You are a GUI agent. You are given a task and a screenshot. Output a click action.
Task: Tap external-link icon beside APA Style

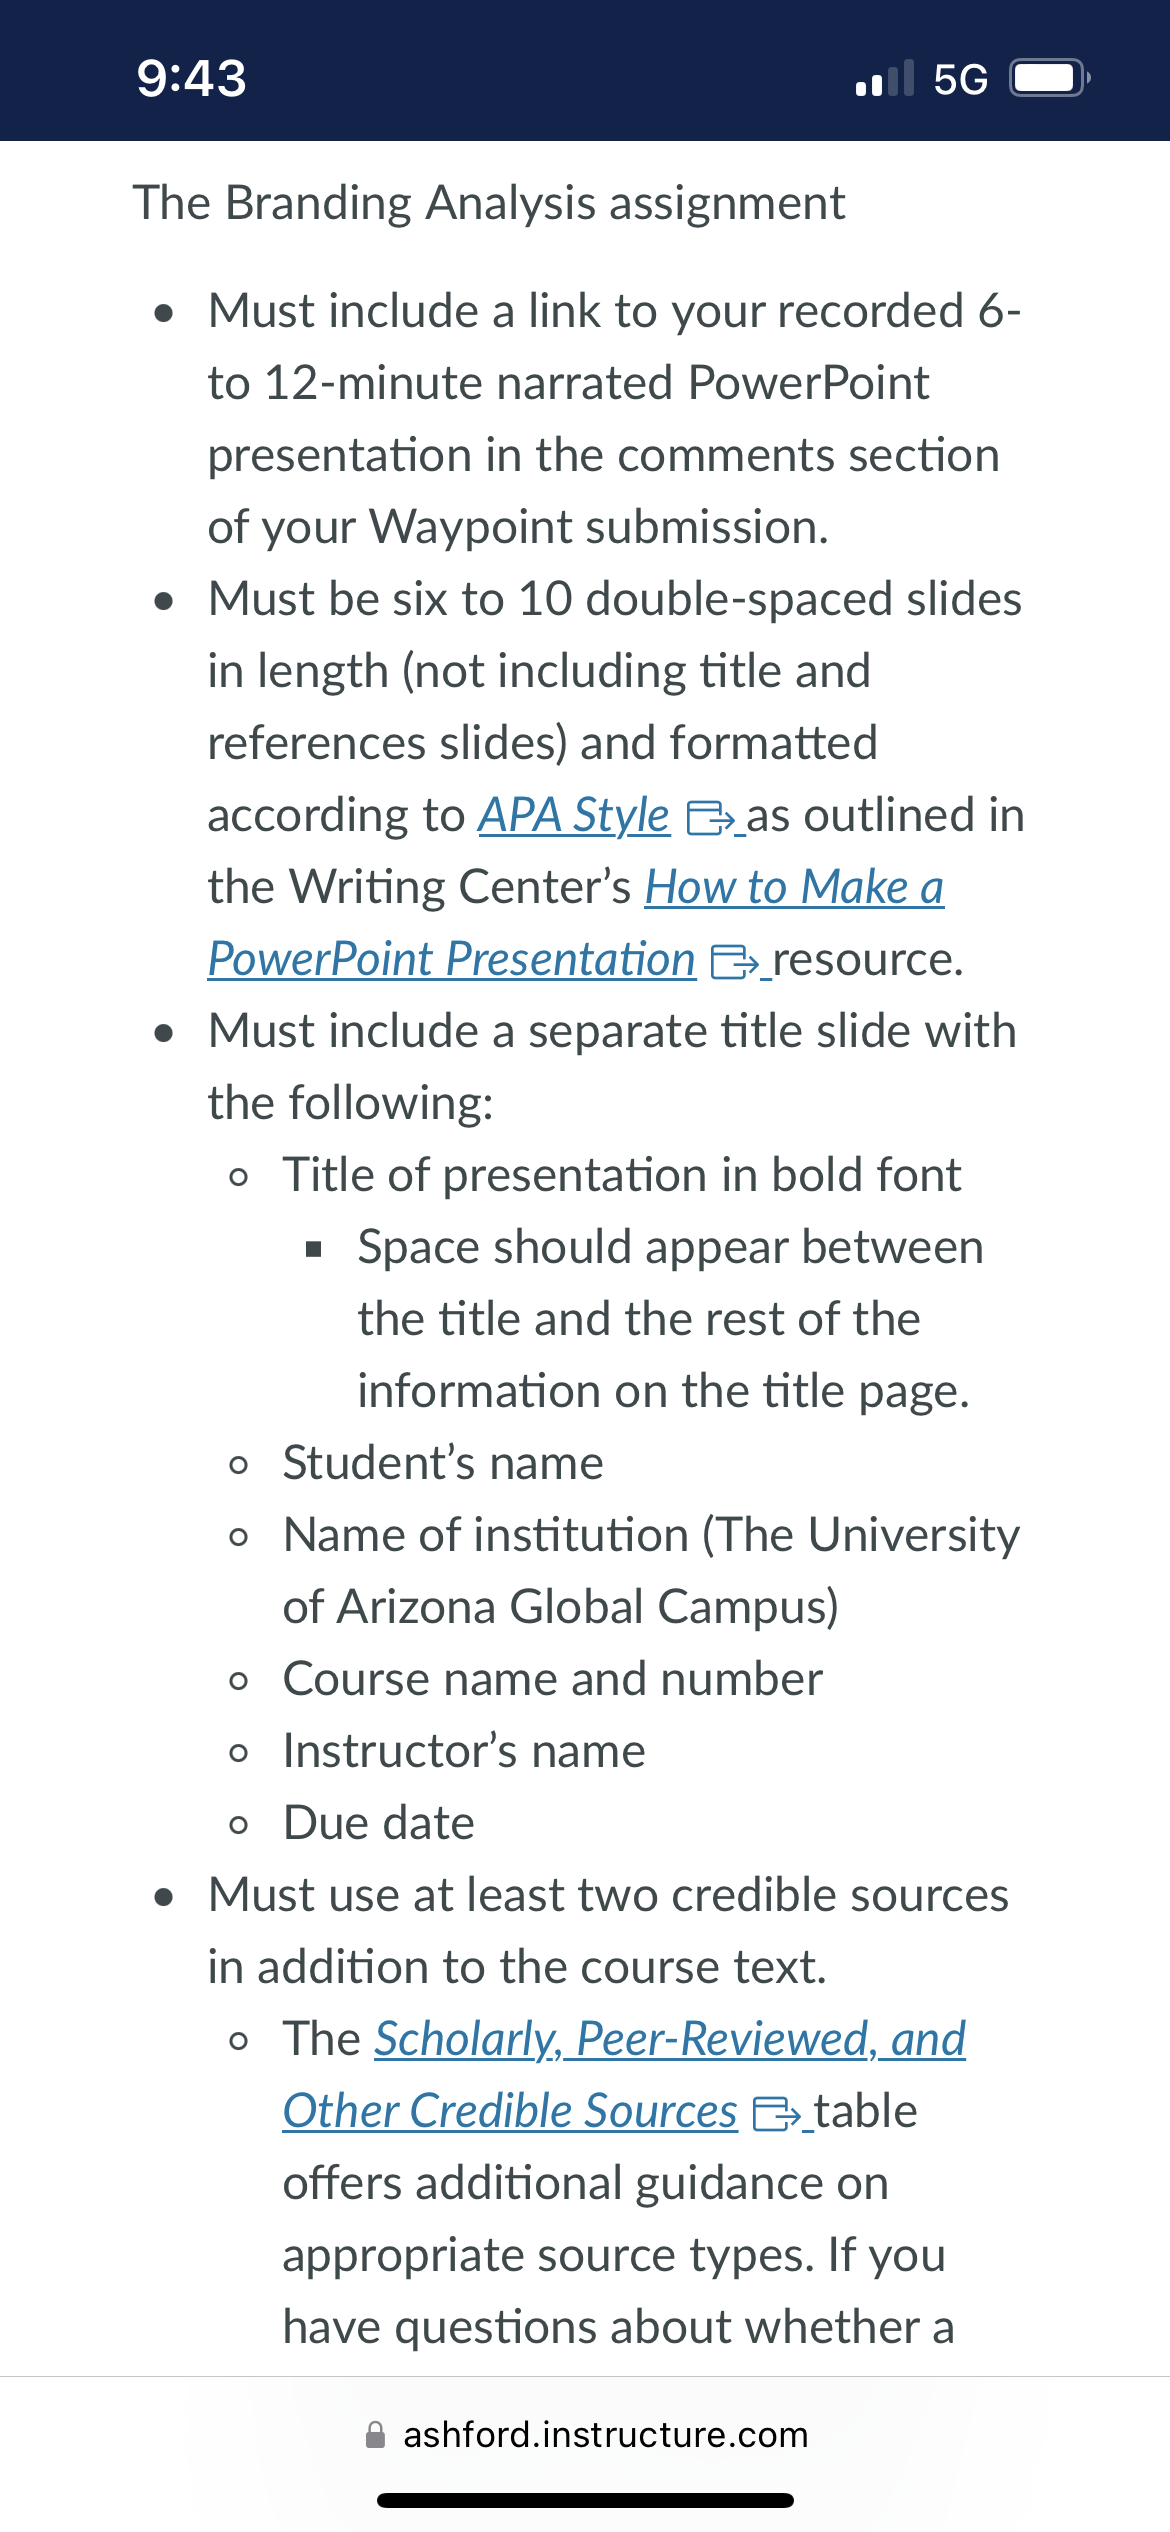711,818
